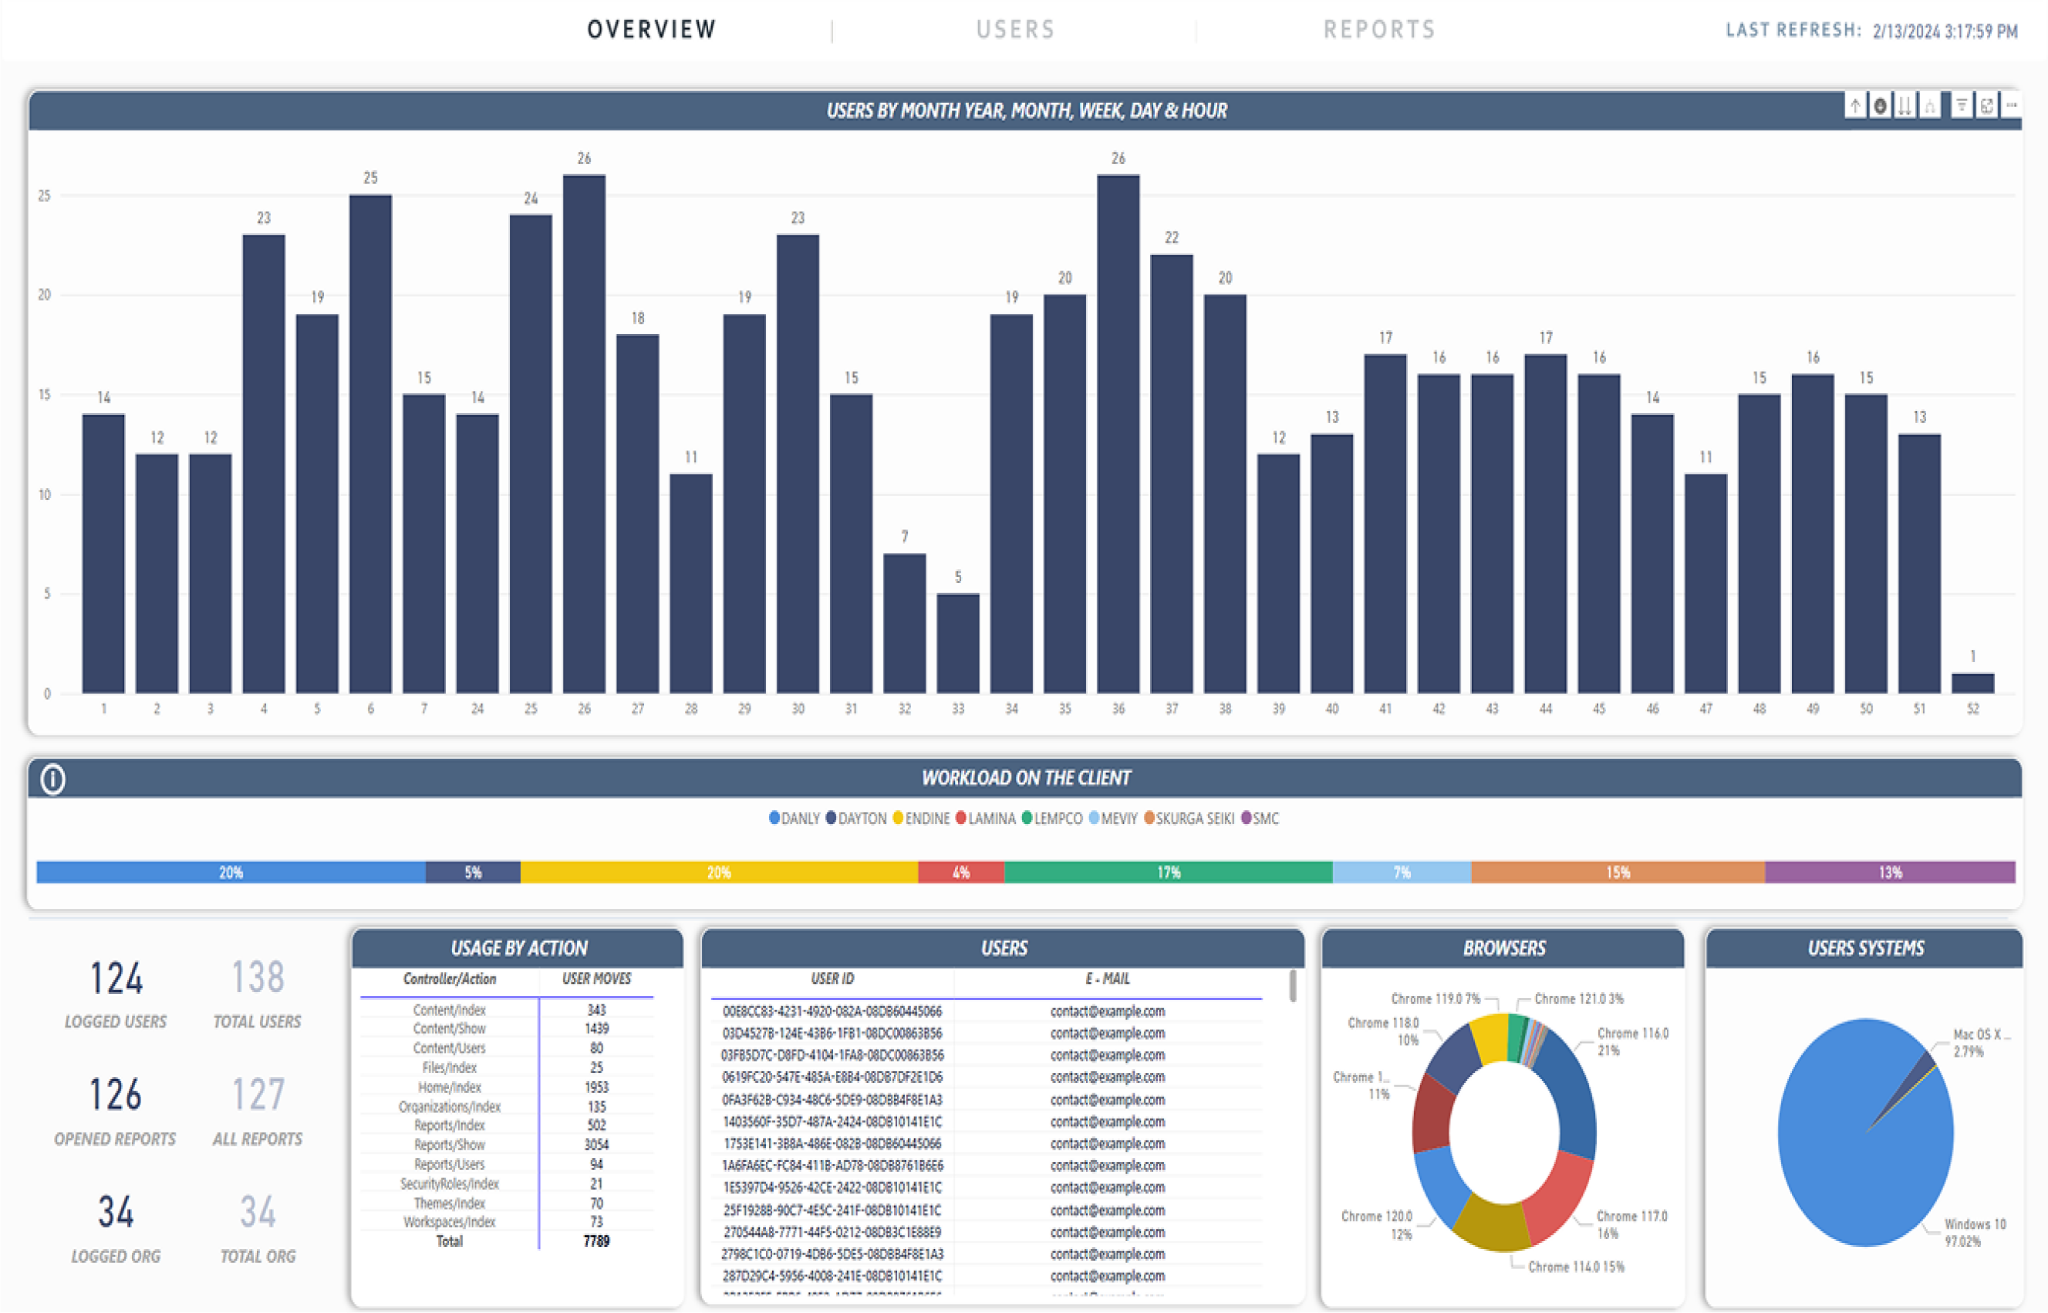Toggle drill down mode on the chart
Image resolution: width=2048 pixels, height=1313 pixels.
pyautogui.click(x=1880, y=105)
